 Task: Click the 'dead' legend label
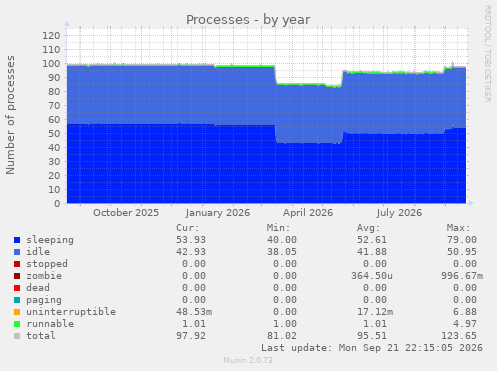38,288
